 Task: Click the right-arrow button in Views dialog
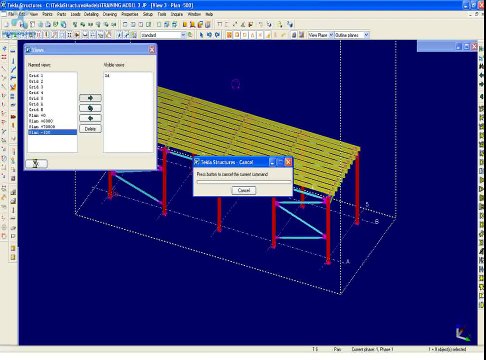click(90, 98)
